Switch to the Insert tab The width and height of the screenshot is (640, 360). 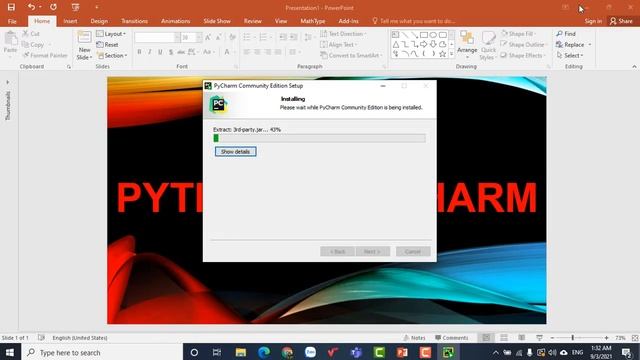pos(70,21)
